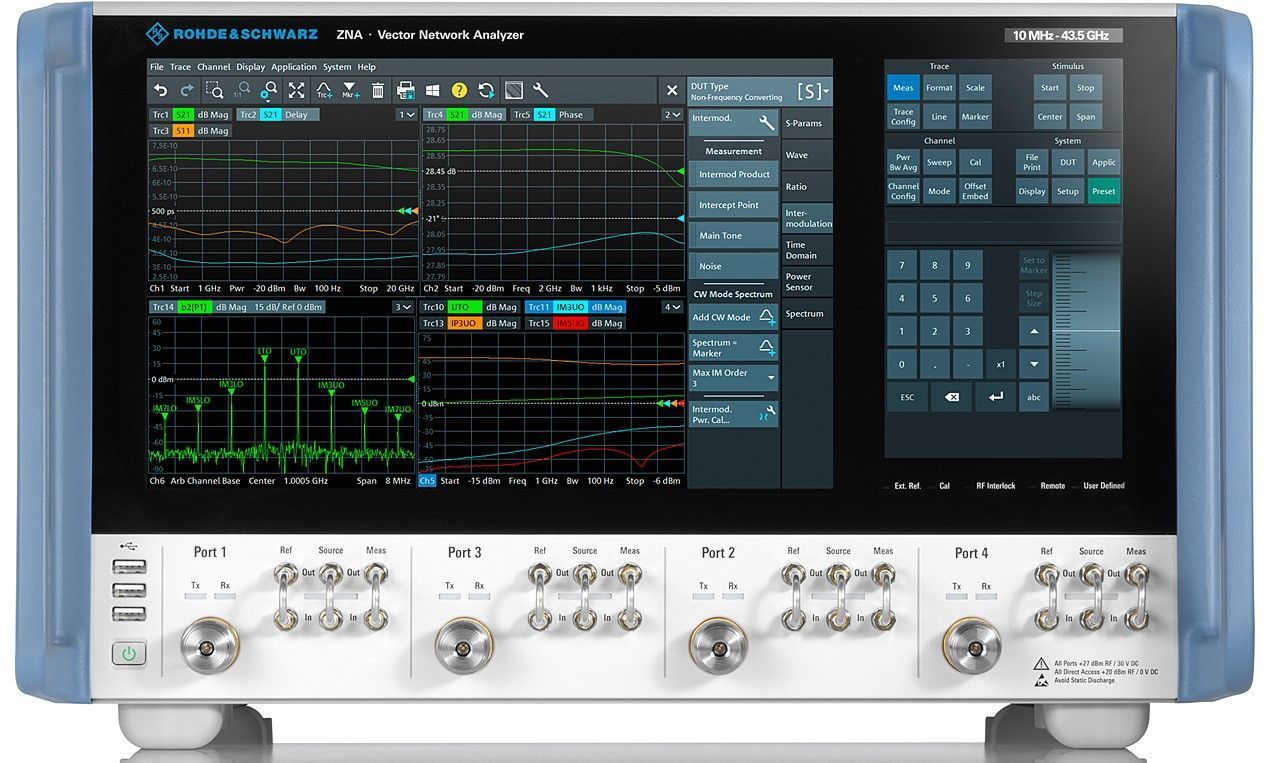1270x763 pixels.
Task: Open the DUT Type selector
Action: (x=760, y=92)
